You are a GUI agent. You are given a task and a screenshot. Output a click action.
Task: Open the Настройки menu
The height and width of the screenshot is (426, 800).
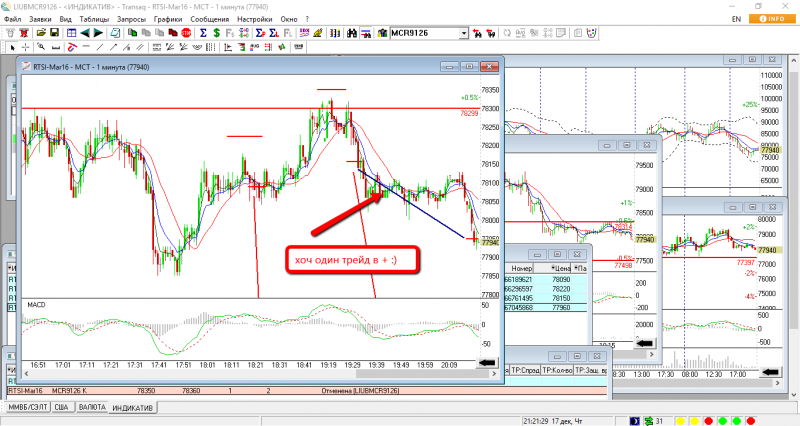coord(255,19)
